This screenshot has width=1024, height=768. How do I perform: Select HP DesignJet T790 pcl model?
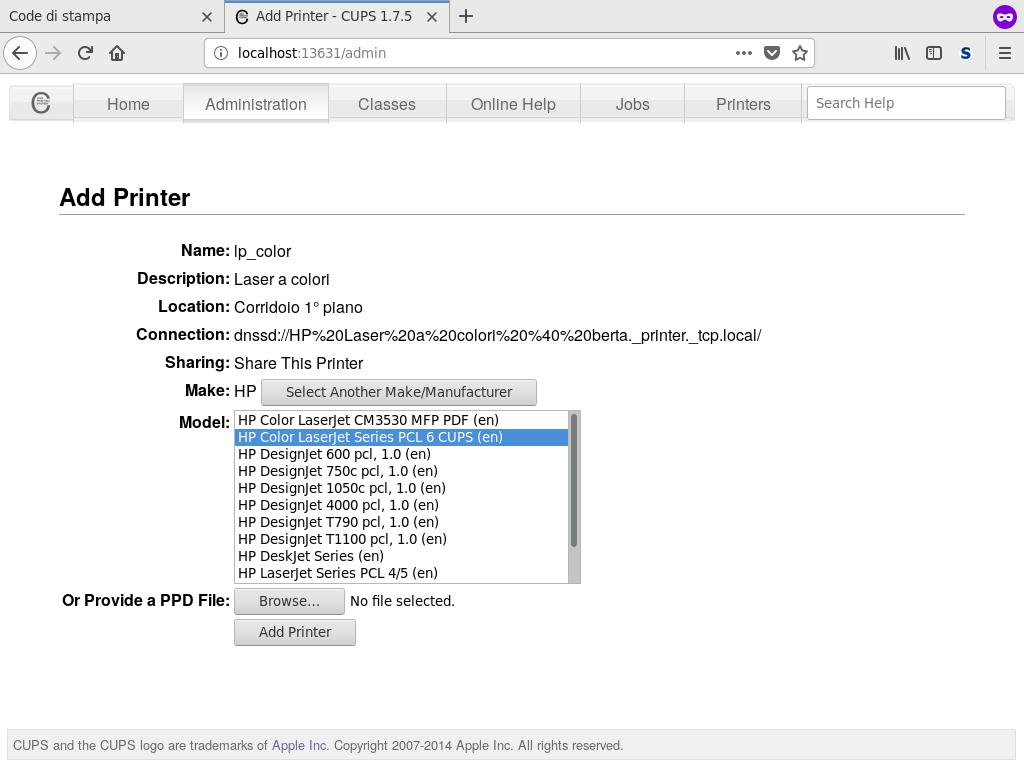pos(401,522)
